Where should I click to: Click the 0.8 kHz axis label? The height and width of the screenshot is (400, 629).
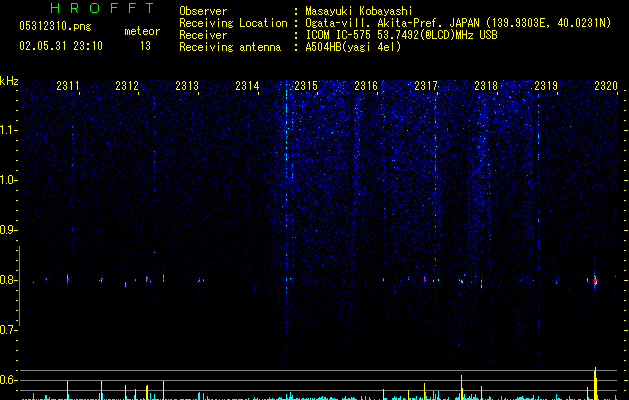[x=9, y=280]
